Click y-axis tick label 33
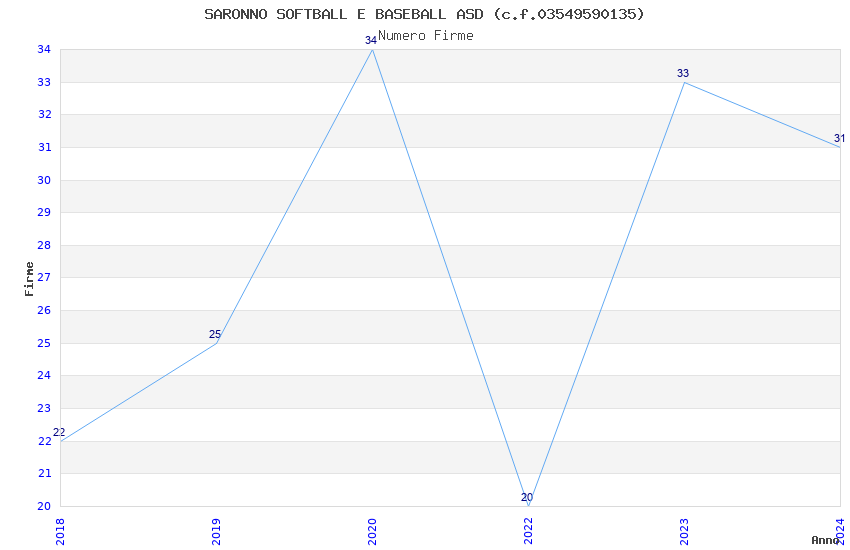The height and width of the screenshot is (550, 850). (x=44, y=82)
